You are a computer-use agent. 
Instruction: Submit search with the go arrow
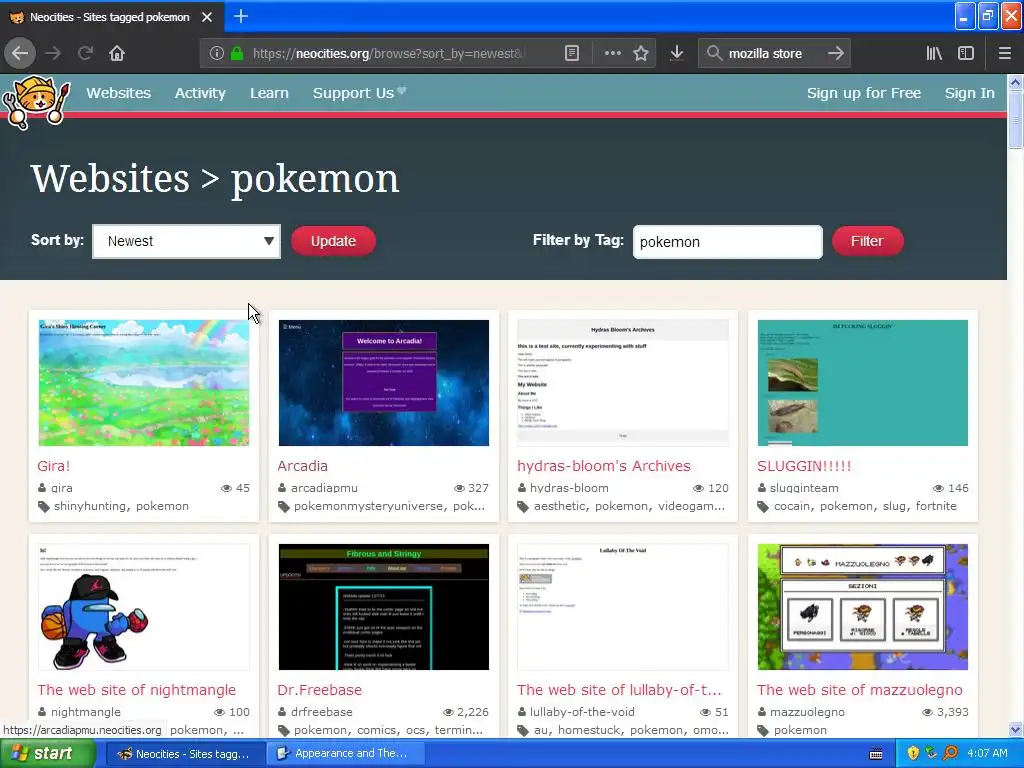tap(835, 53)
